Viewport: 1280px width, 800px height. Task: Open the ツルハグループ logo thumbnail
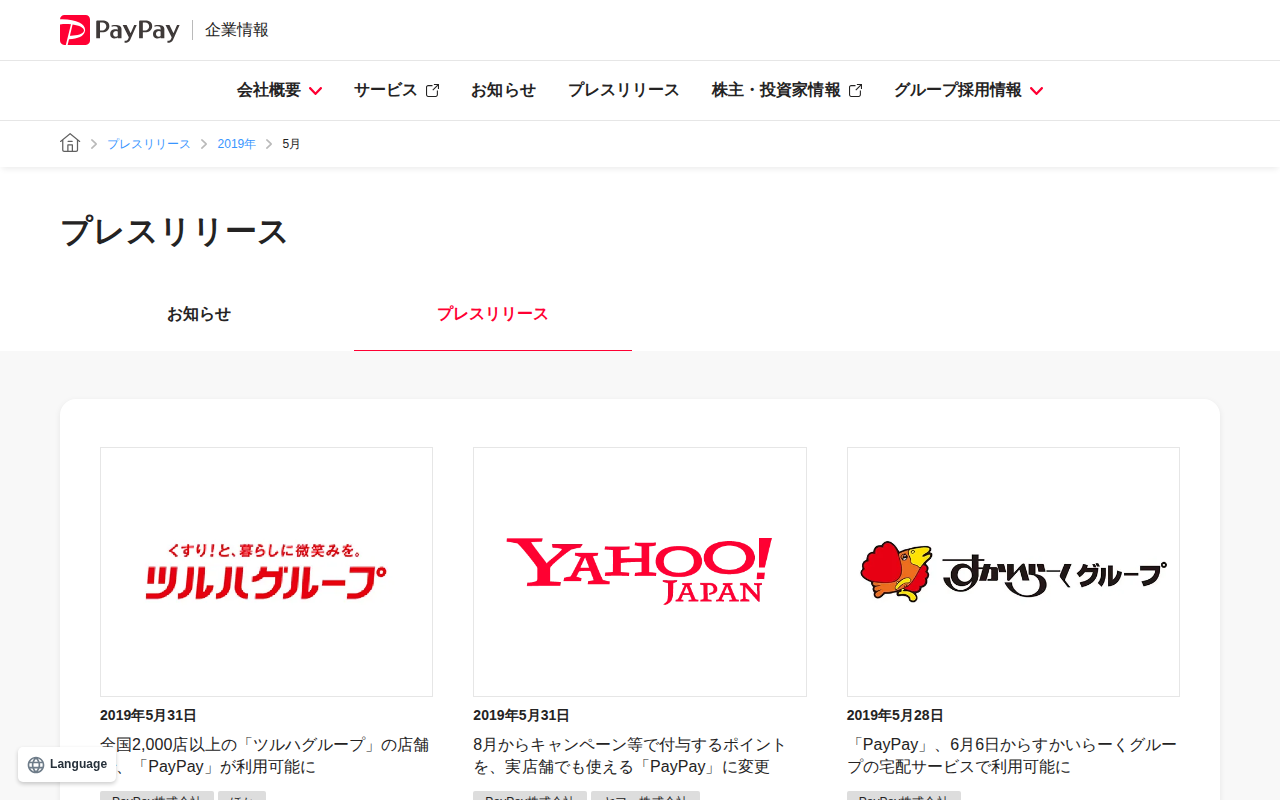[266, 572]
